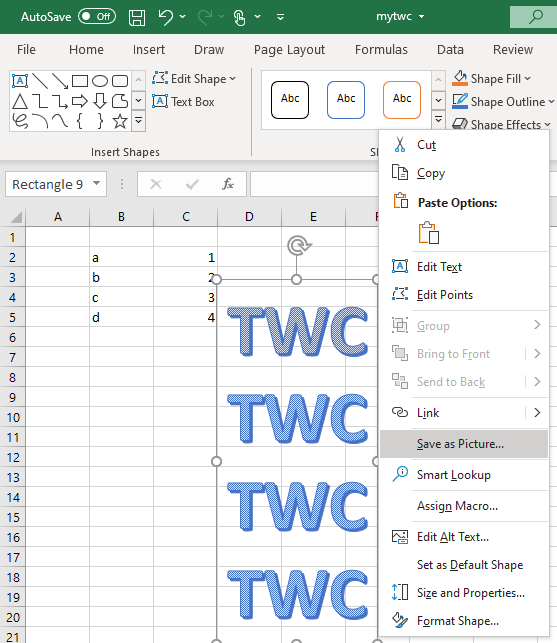557x643 pixels.
Task: Toggle the AutoSave switch
Action: (97, 16)
